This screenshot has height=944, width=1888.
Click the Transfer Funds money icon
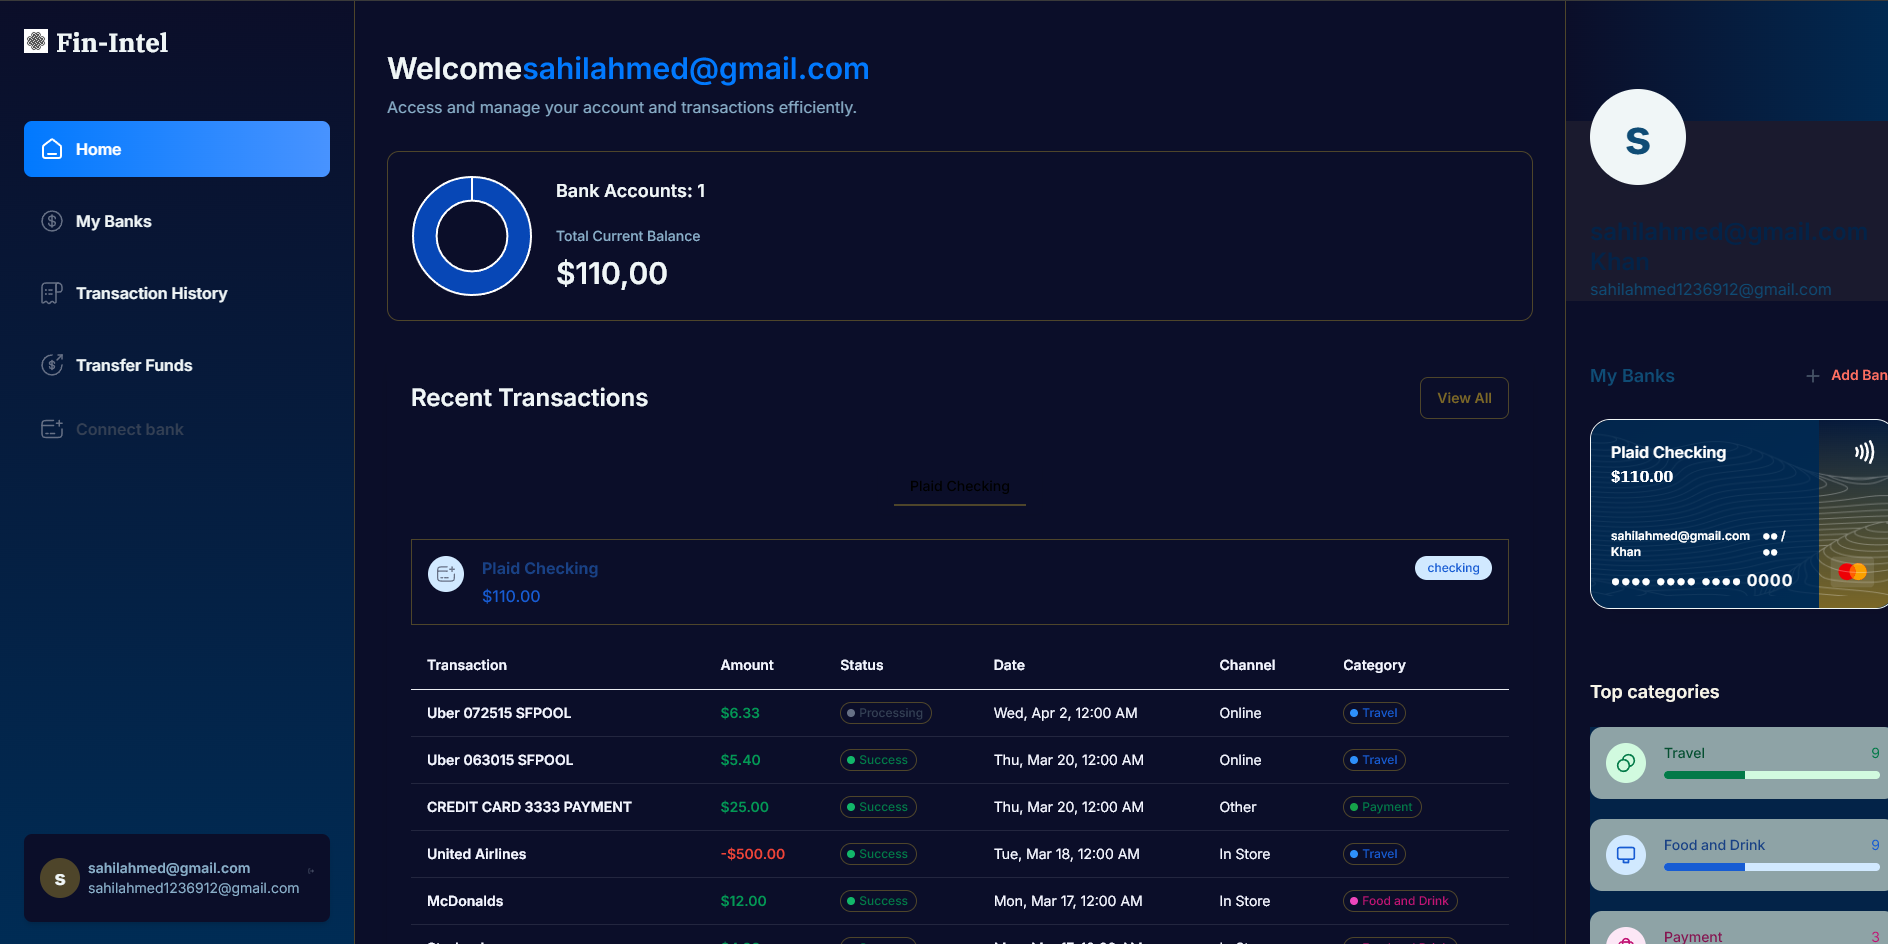52,365
